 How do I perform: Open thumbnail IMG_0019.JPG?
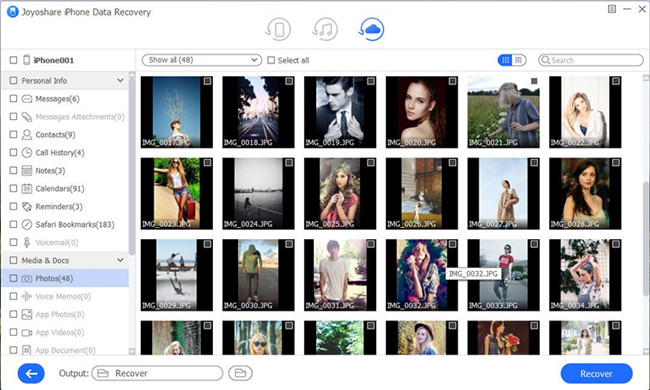pyautogui.click(x=340, y=112)
